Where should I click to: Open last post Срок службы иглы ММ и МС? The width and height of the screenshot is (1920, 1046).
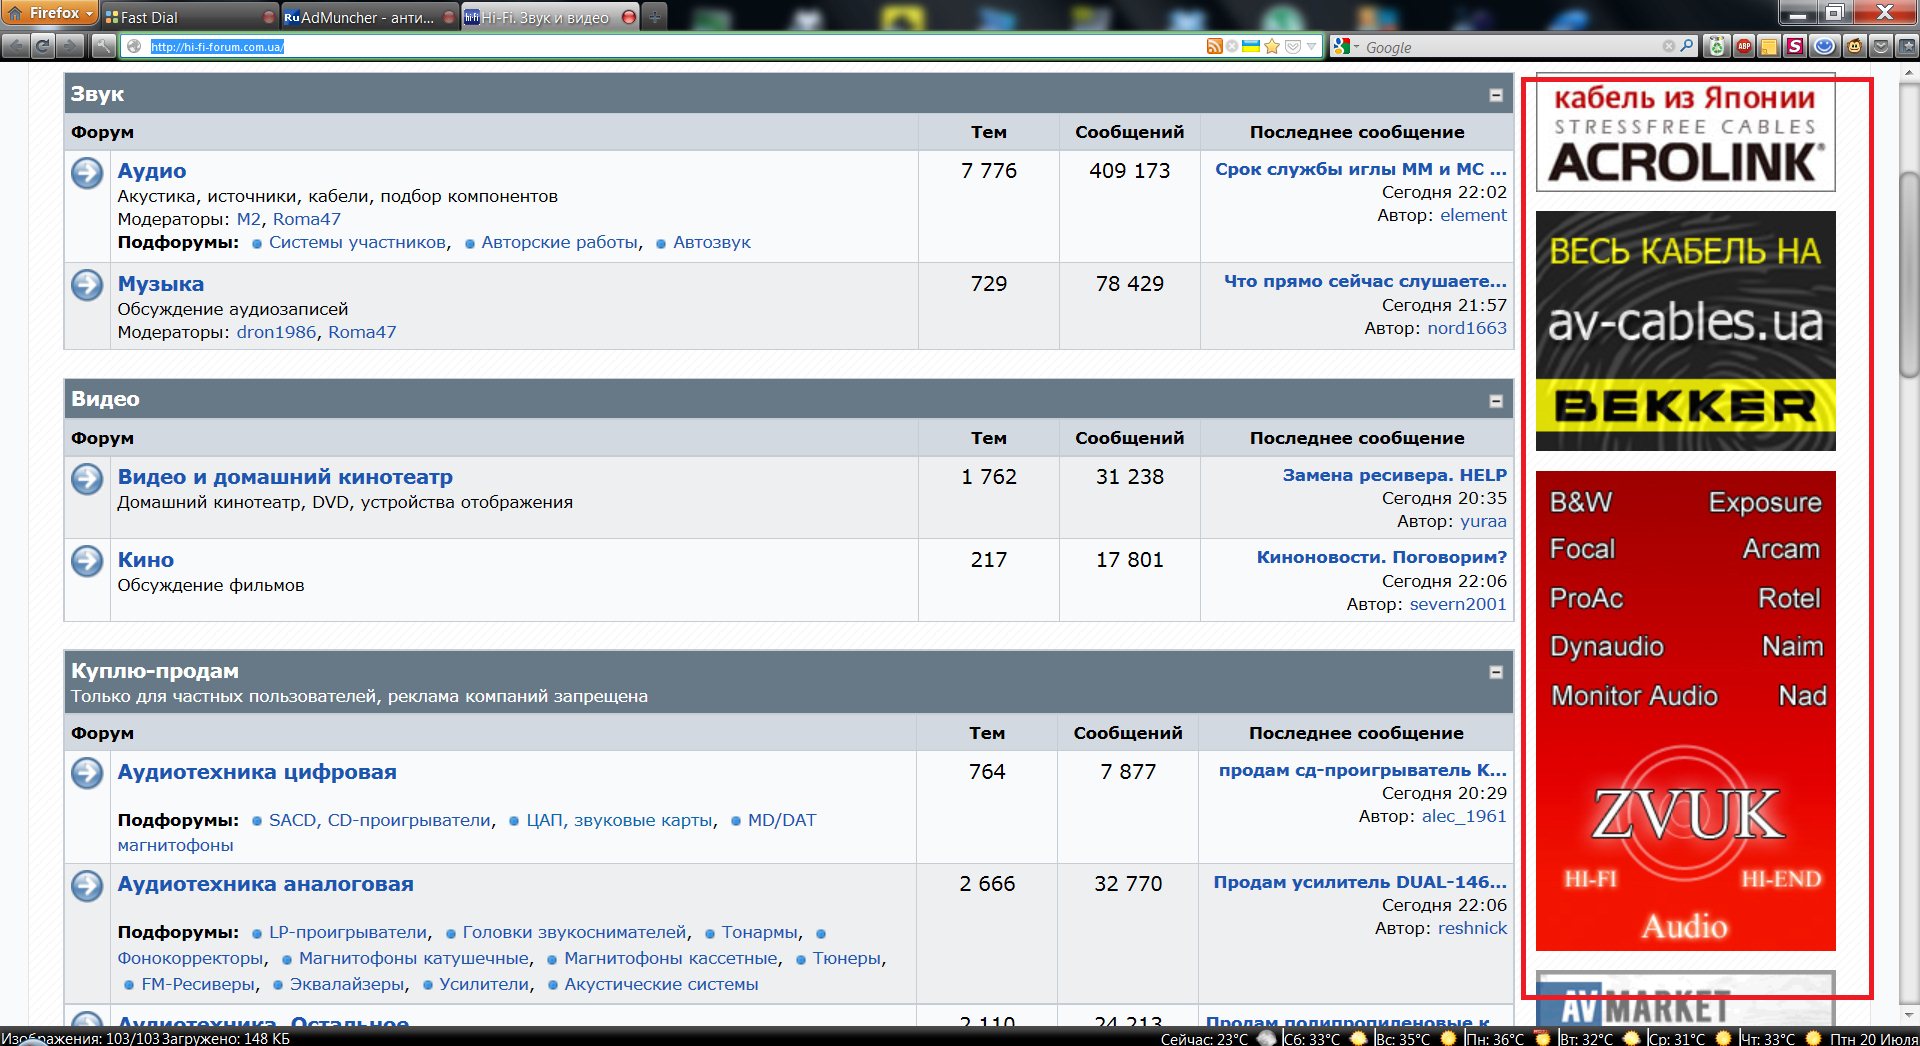[1360, 169]
